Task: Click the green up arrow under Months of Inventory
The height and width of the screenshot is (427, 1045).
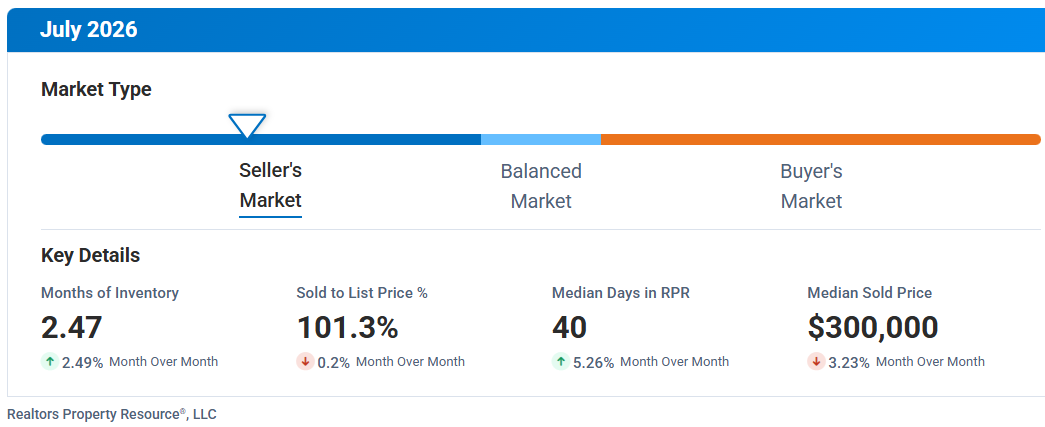Action: click(x=50, y=362)
